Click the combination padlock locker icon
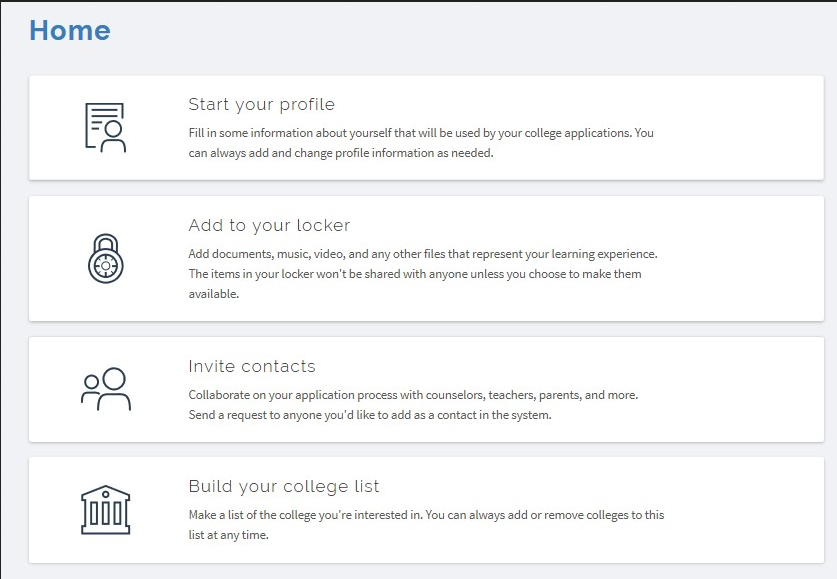The width and height of the screenshot is (837, 579). pos(106,259)
